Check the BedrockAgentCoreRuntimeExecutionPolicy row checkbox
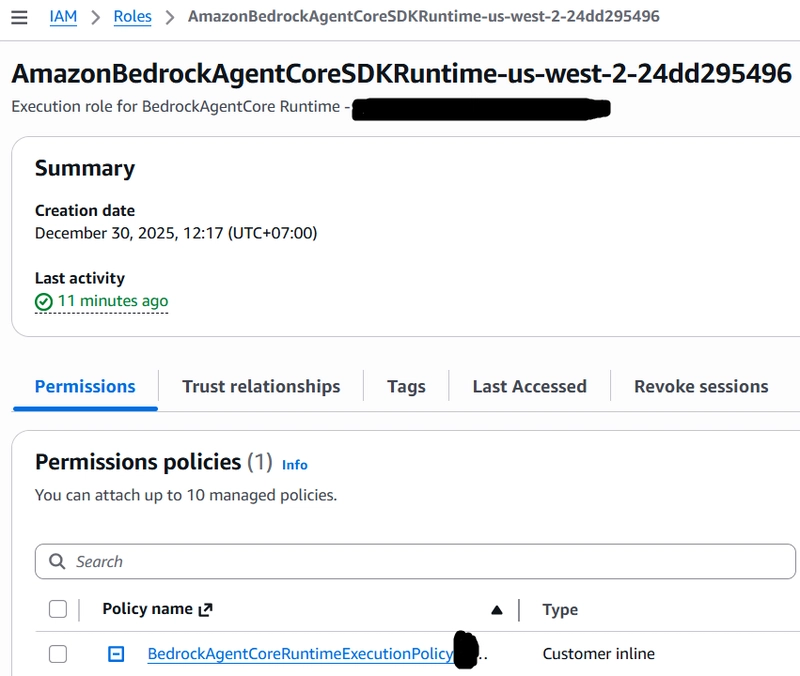Viewport: 800px width, 676px height. [x=58, y=654]
